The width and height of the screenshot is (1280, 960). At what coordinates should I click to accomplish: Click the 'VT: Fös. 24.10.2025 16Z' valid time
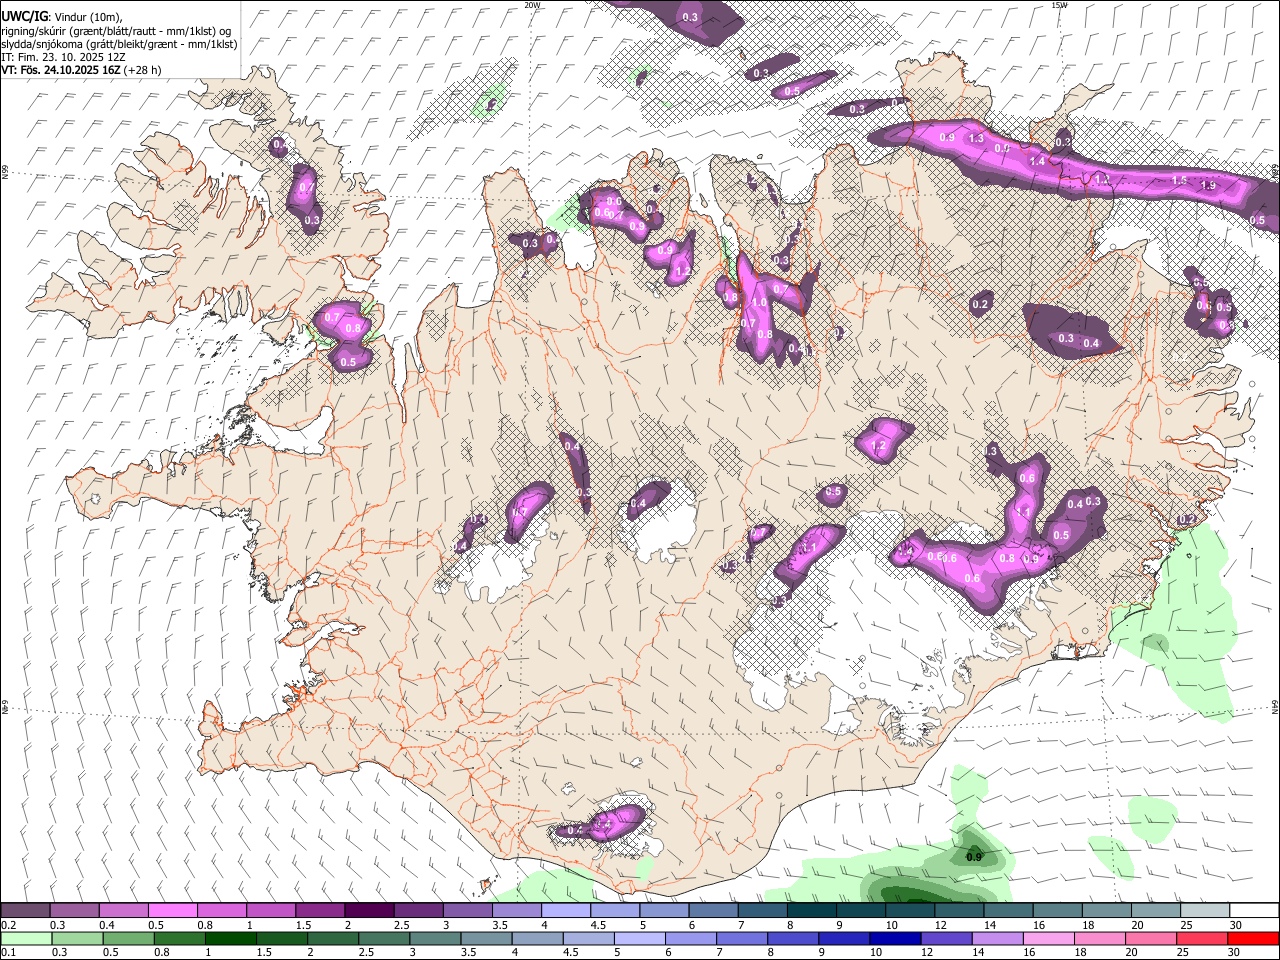click(61, 70)
